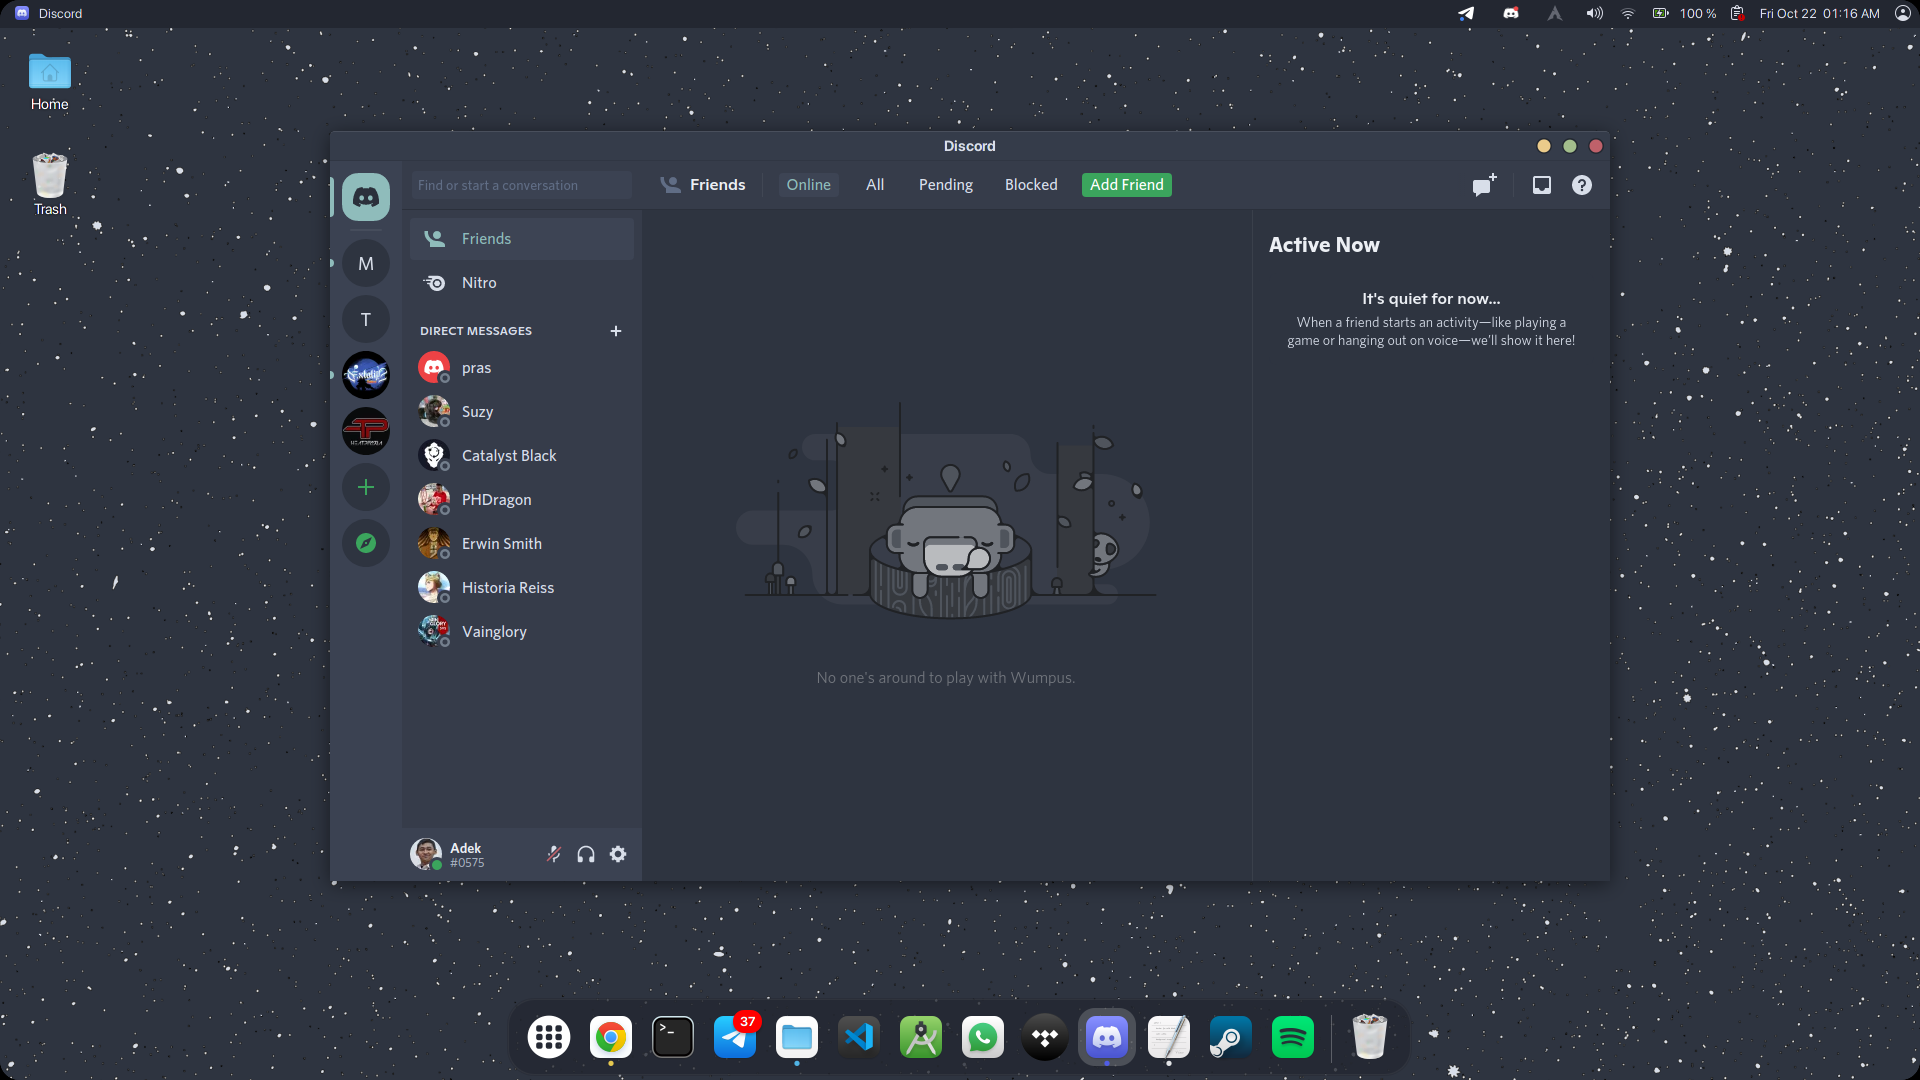1920x1080 pixels.
Task: Click the Help question mark icon
Action: coord(1582,185)
